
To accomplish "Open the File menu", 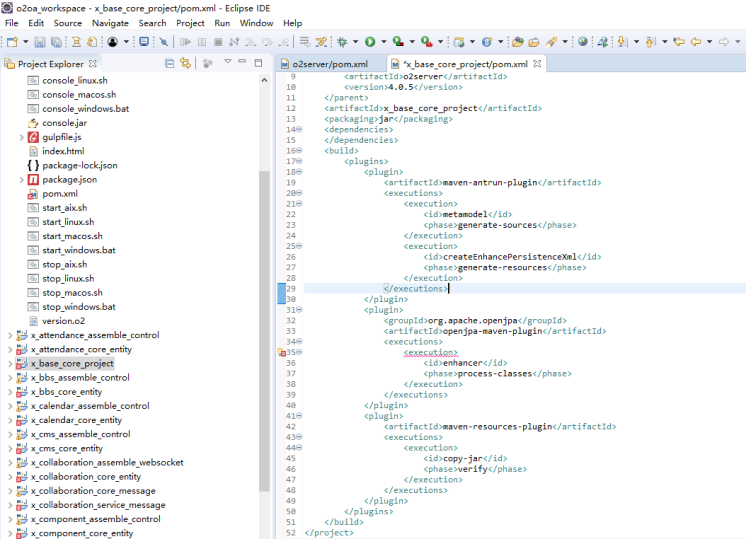I will (x=11, y=23).
